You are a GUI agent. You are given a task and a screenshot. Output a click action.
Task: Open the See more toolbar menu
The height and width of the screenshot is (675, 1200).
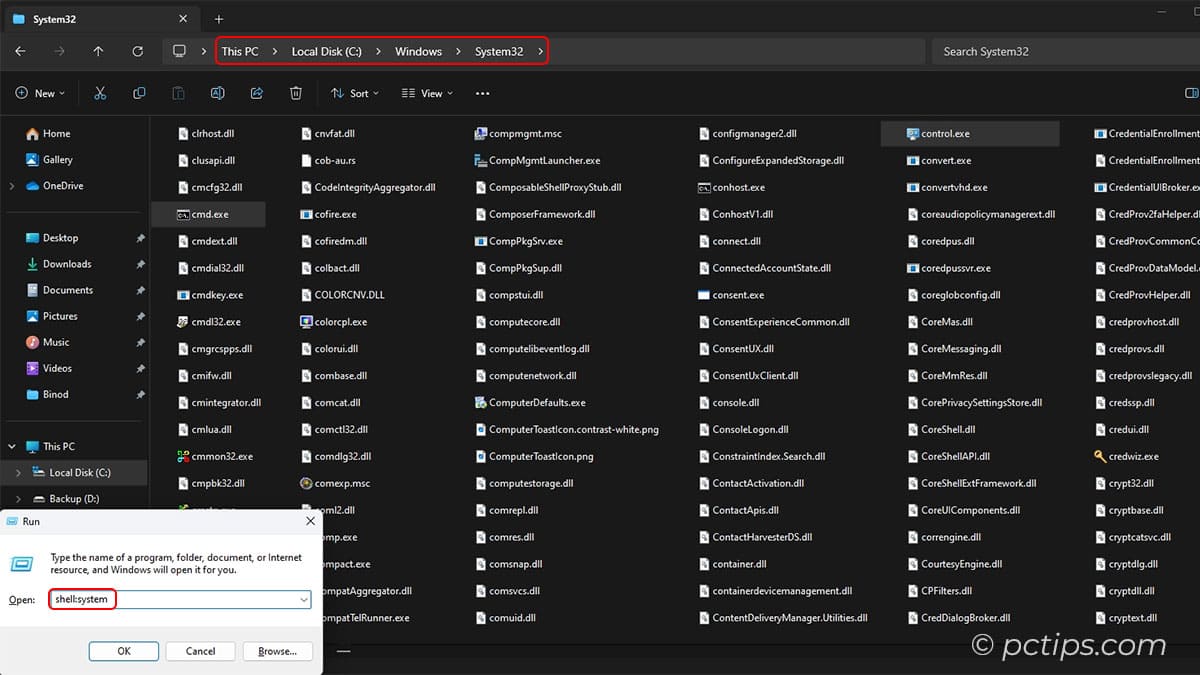[x=483, y=92]
